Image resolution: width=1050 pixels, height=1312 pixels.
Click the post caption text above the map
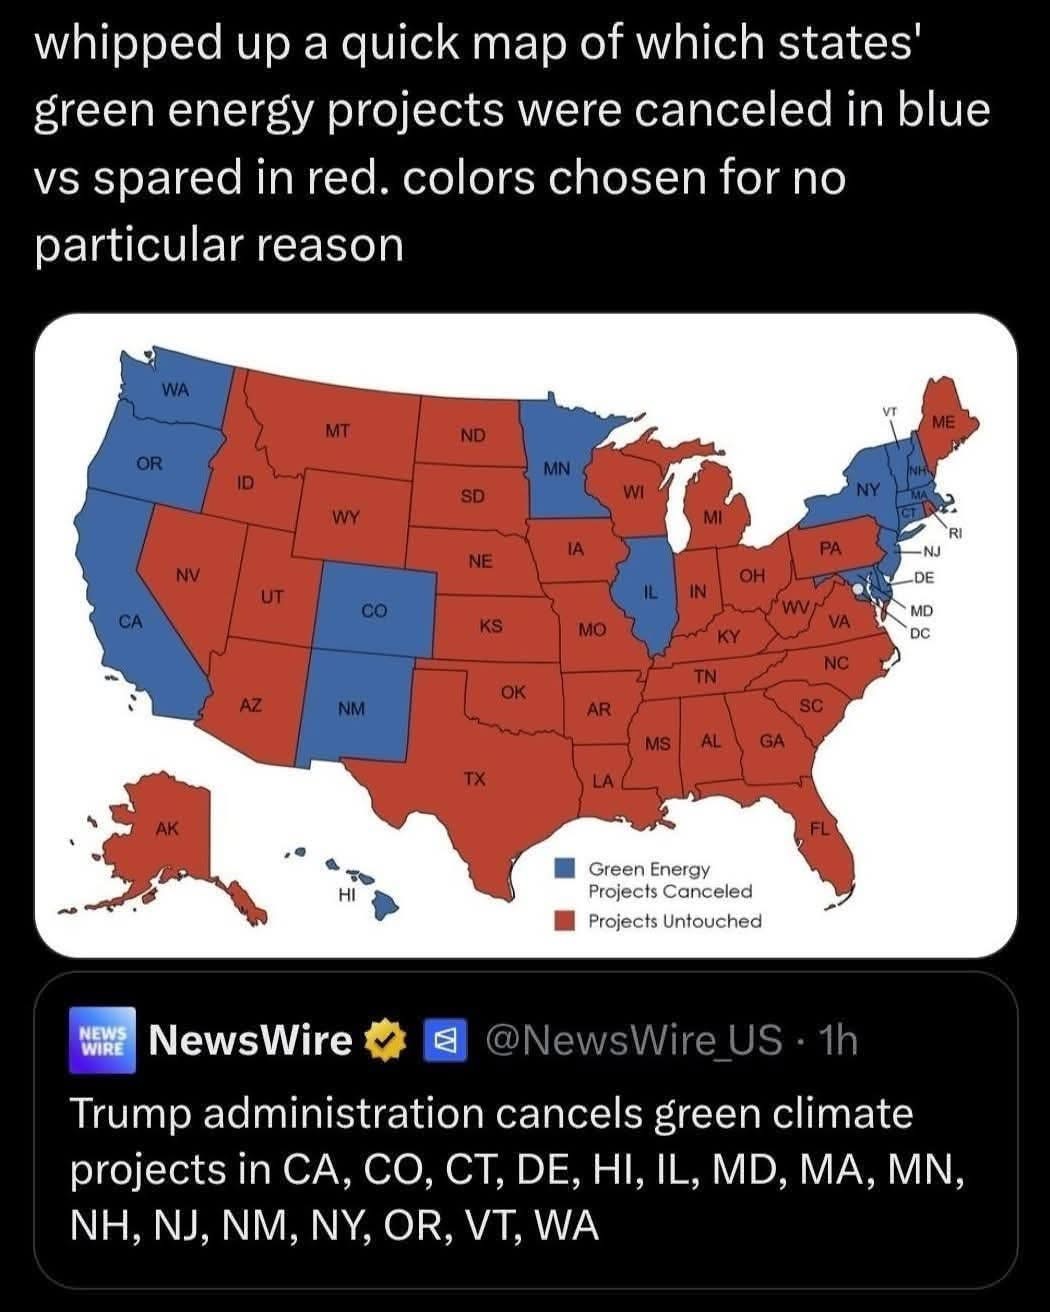(x=510, y=143)
